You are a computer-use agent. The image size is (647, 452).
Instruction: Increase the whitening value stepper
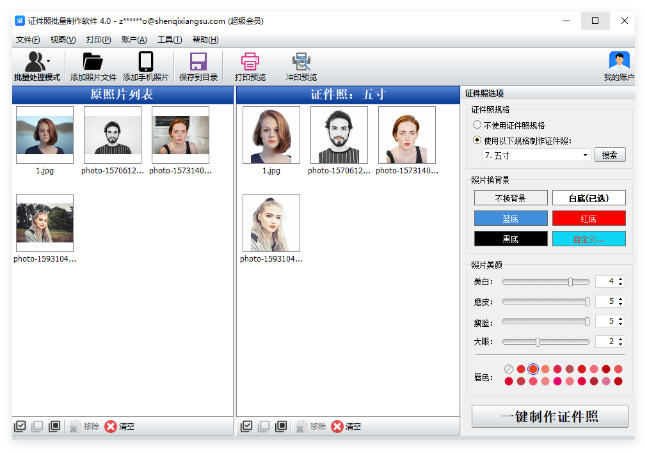[620, 279]
